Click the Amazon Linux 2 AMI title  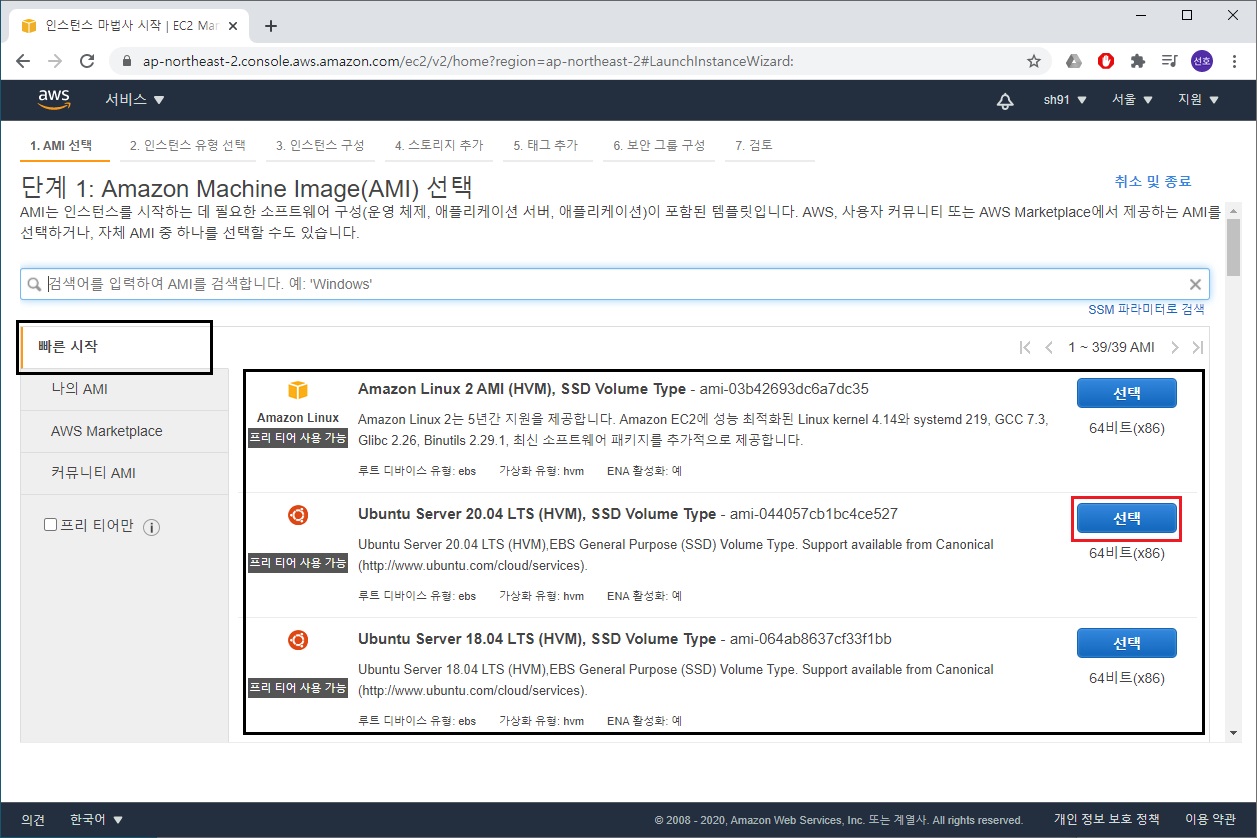(x=521, y=389)
